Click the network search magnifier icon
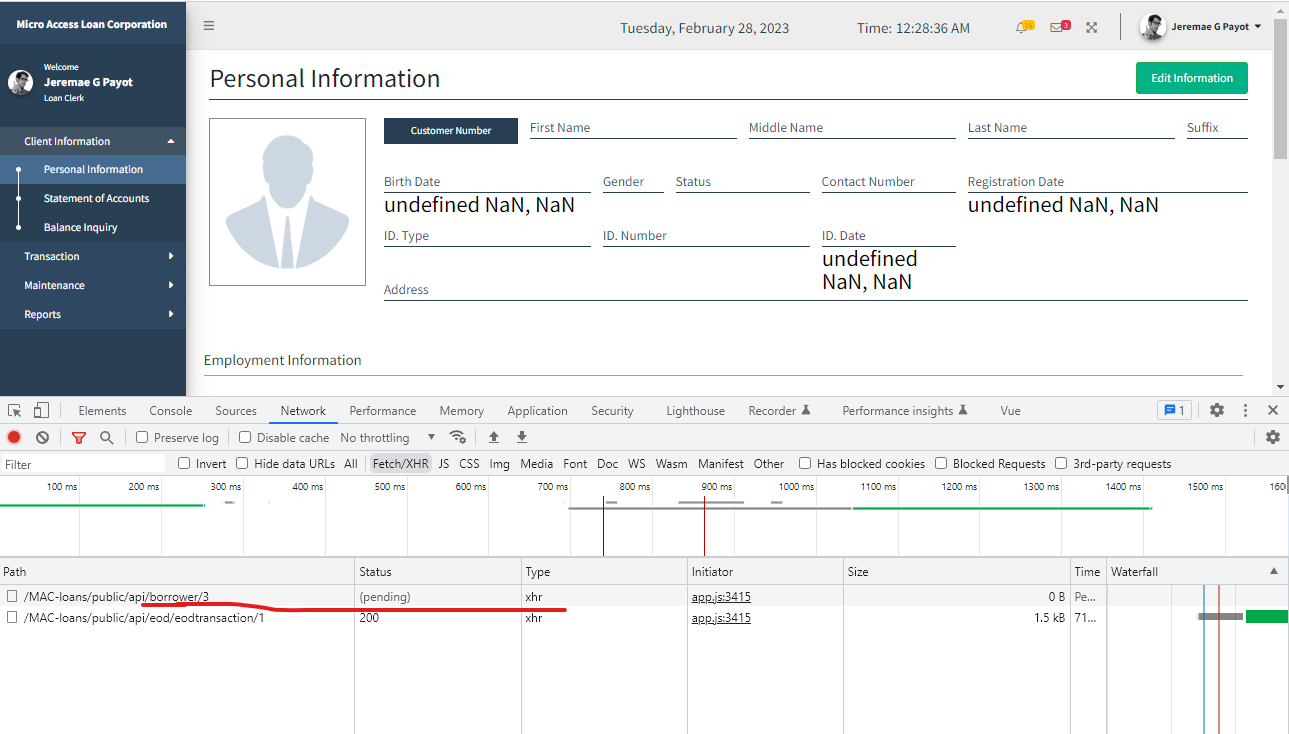1289x734 pixels. pos(104,437)
